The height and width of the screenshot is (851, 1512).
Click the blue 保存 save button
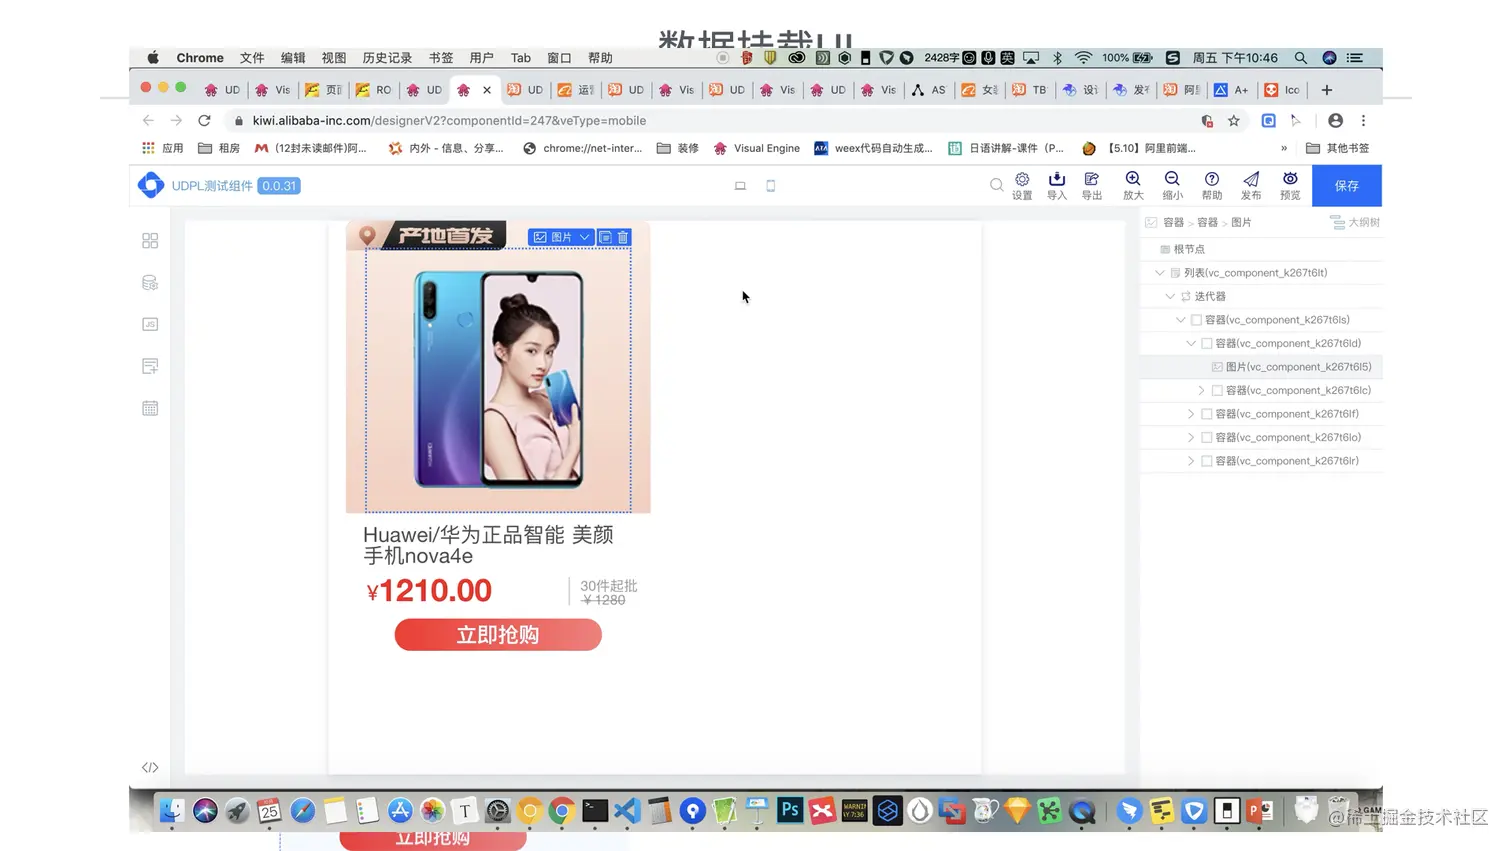[x=1347, y=186]
